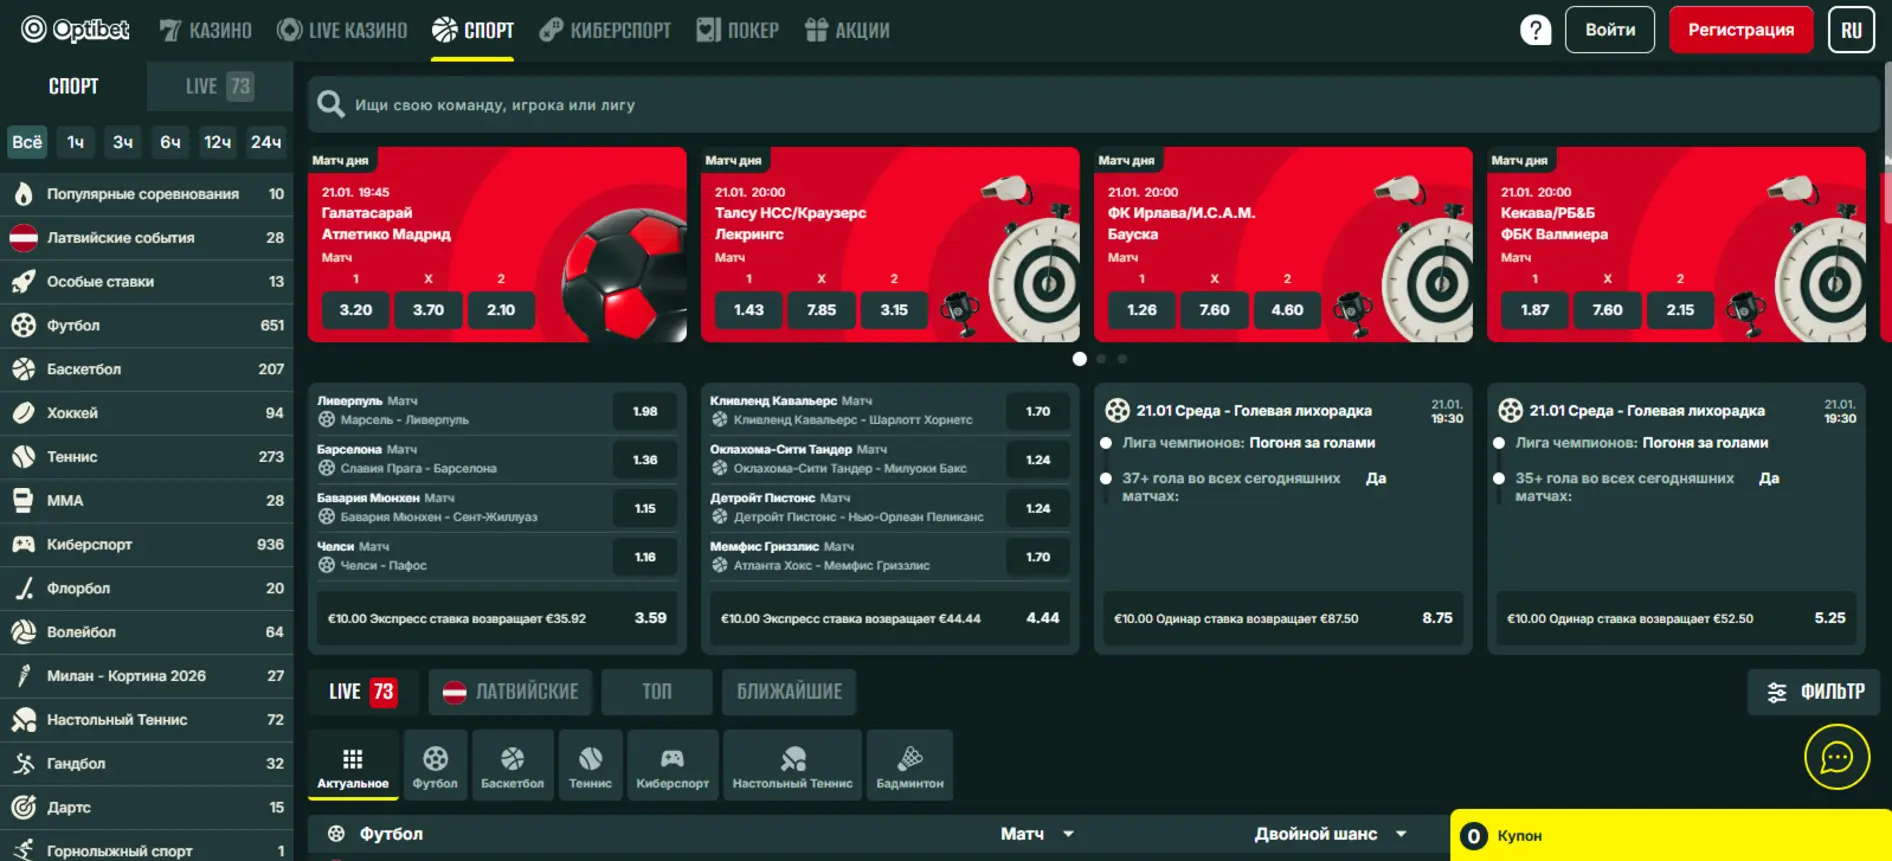Click the Optibet logo
The width and height of the screenshot is (1892, 861).
[76, 30]
